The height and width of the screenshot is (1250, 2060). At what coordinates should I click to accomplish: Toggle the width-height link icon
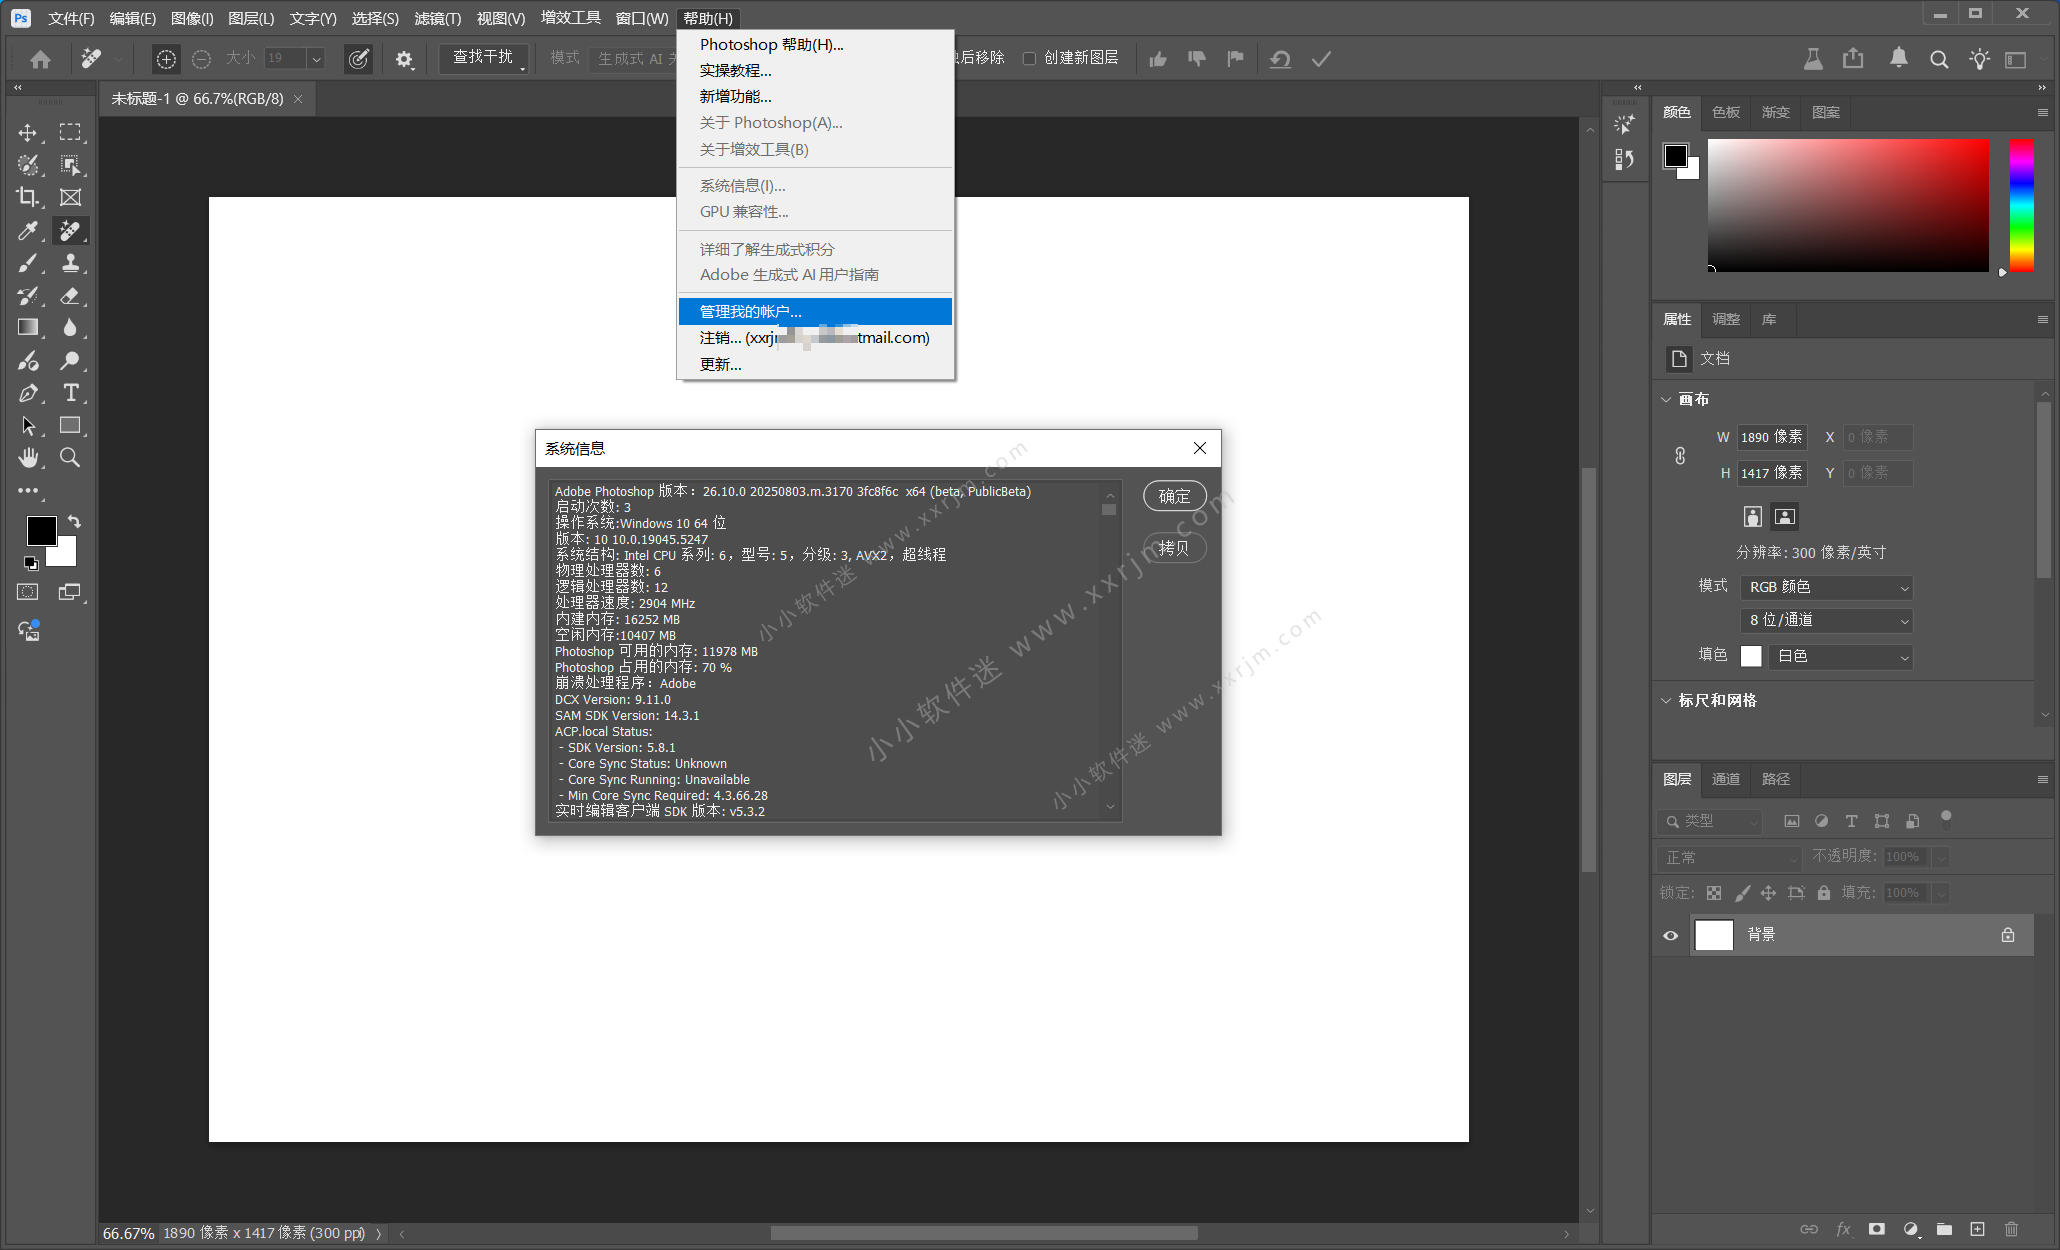tap(1680, 456)
